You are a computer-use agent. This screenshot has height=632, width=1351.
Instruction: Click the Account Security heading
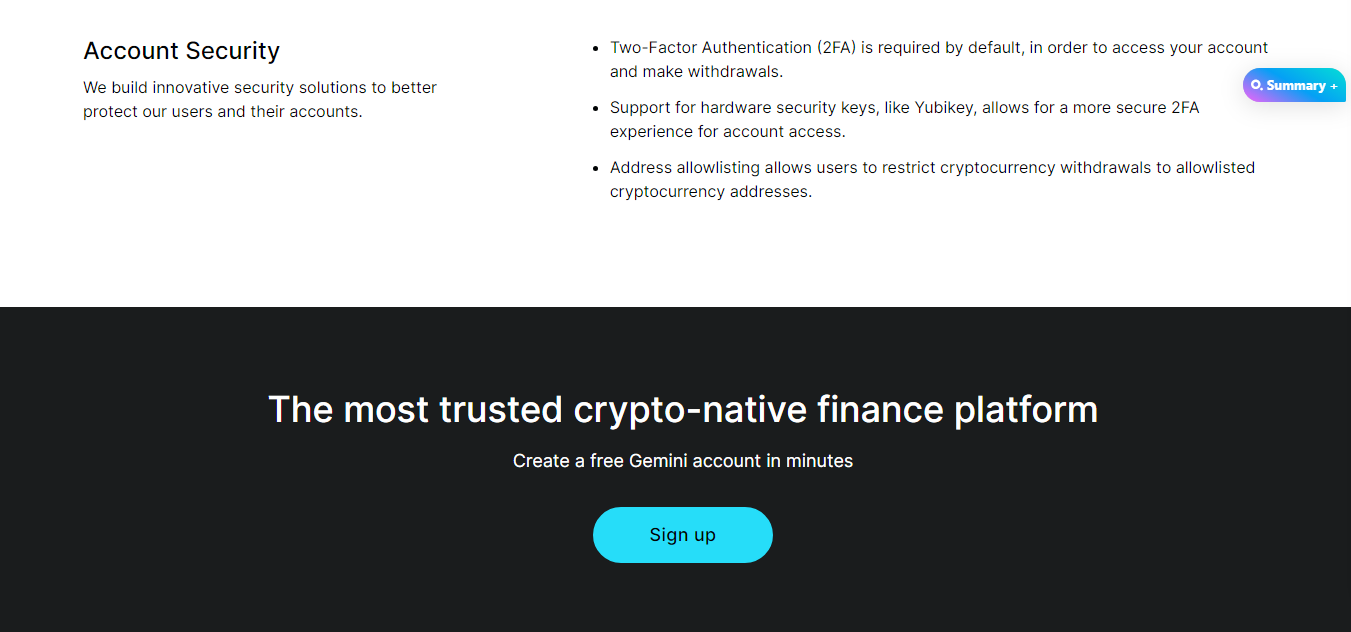pos(182,51)
